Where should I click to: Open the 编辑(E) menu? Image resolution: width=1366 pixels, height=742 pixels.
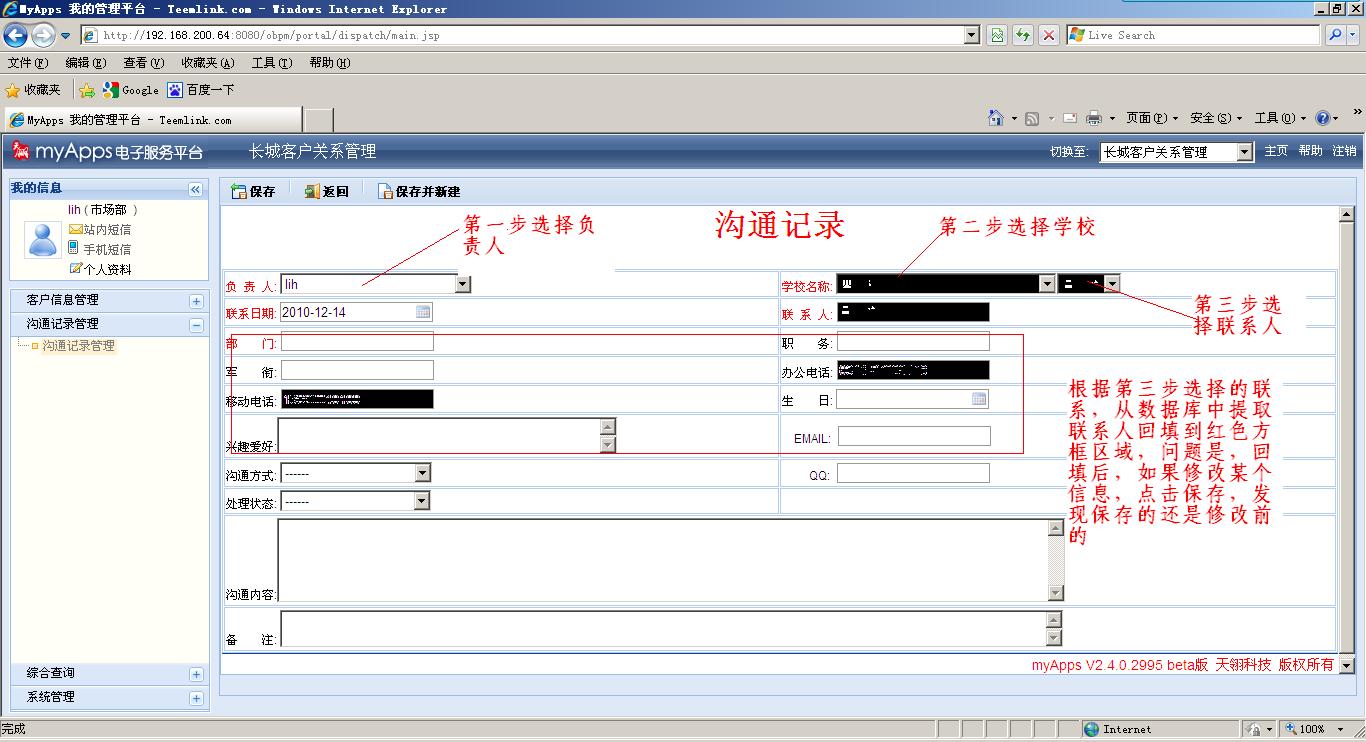click(x=85, y=63)
